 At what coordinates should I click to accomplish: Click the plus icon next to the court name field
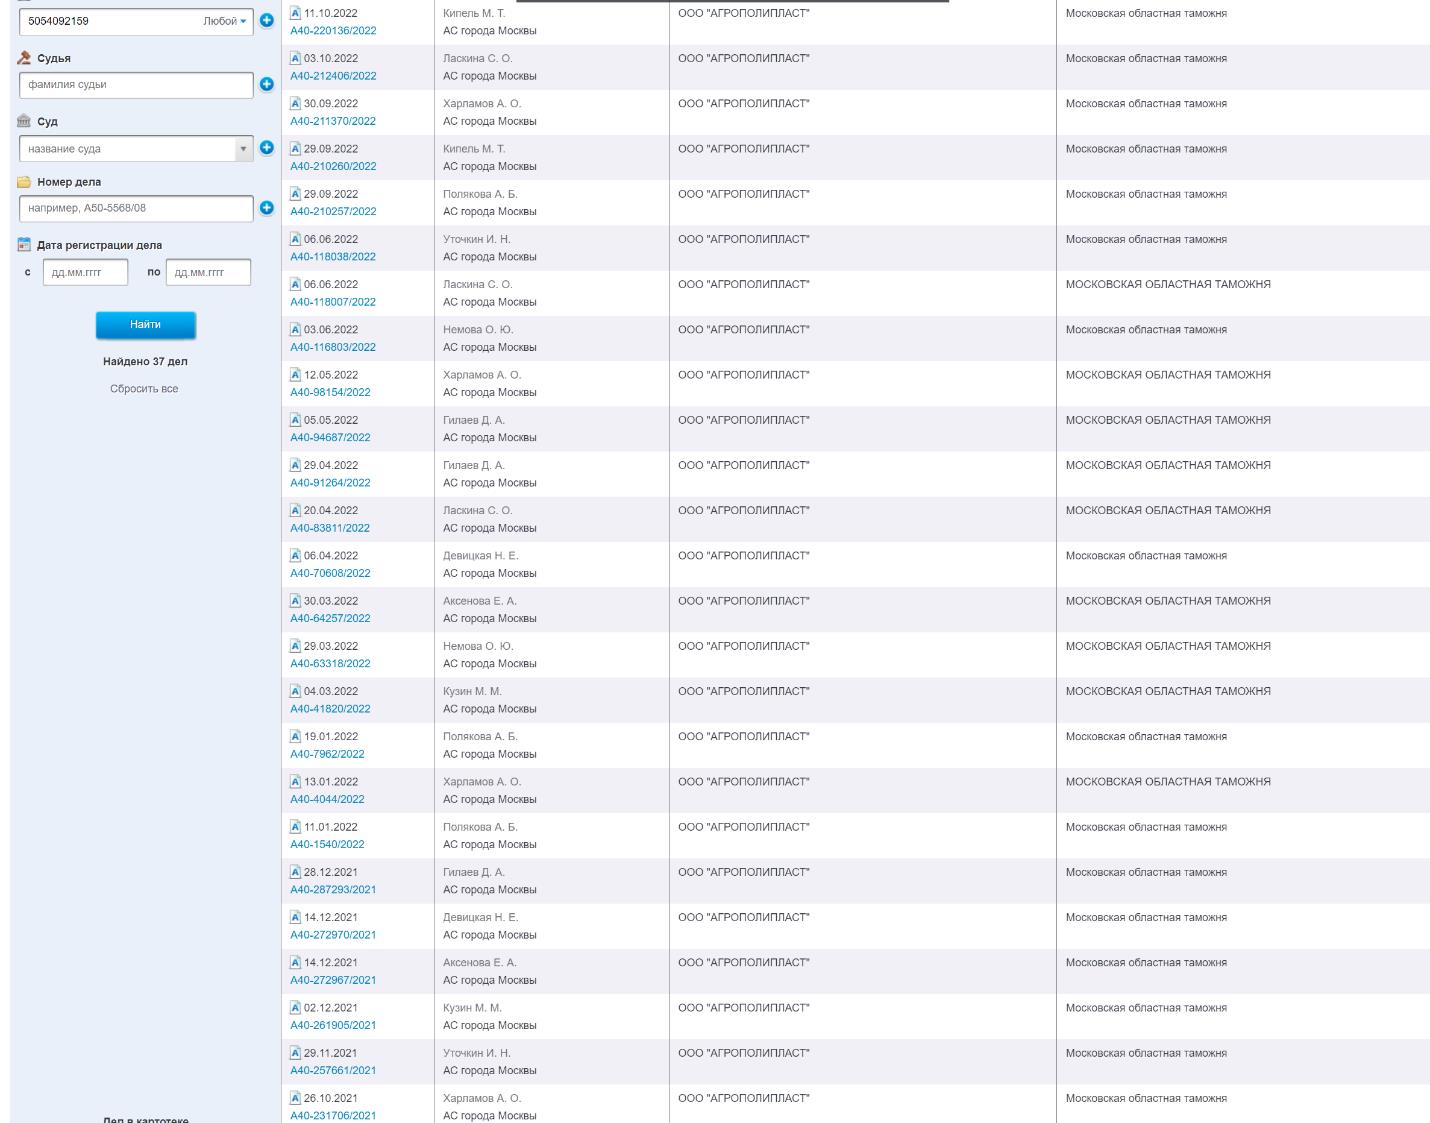[x=266, y=148]
